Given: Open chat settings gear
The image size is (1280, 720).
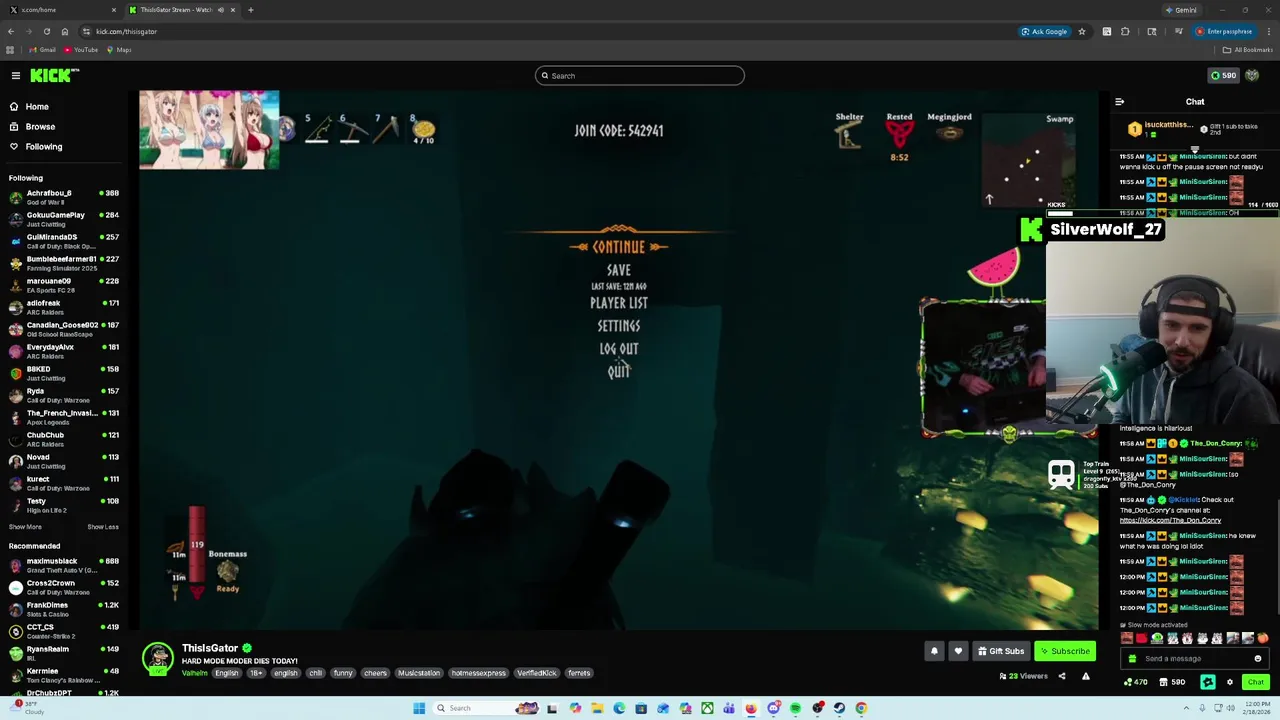Looking at the screenshot, I should (x=1230, y=682).
